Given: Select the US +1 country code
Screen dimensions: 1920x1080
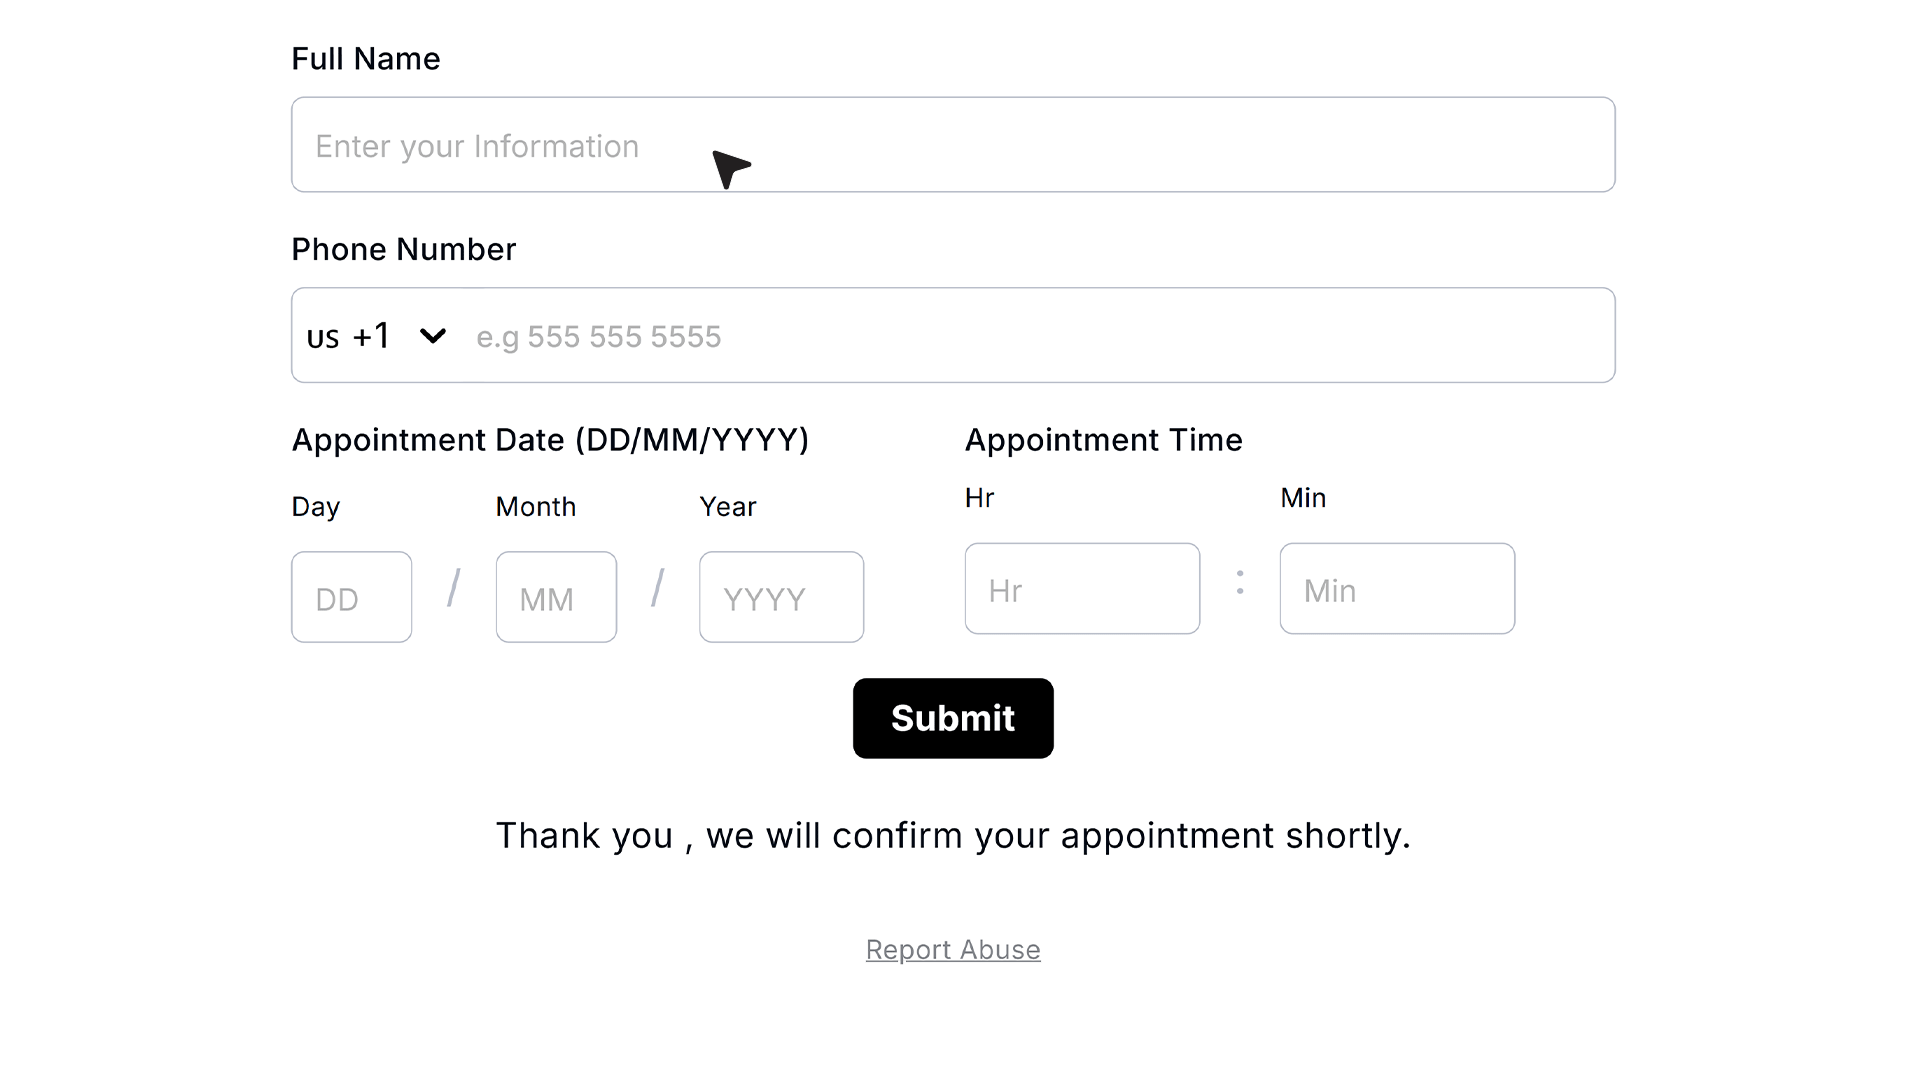Looking at the screenshot, I should (348, 336).
